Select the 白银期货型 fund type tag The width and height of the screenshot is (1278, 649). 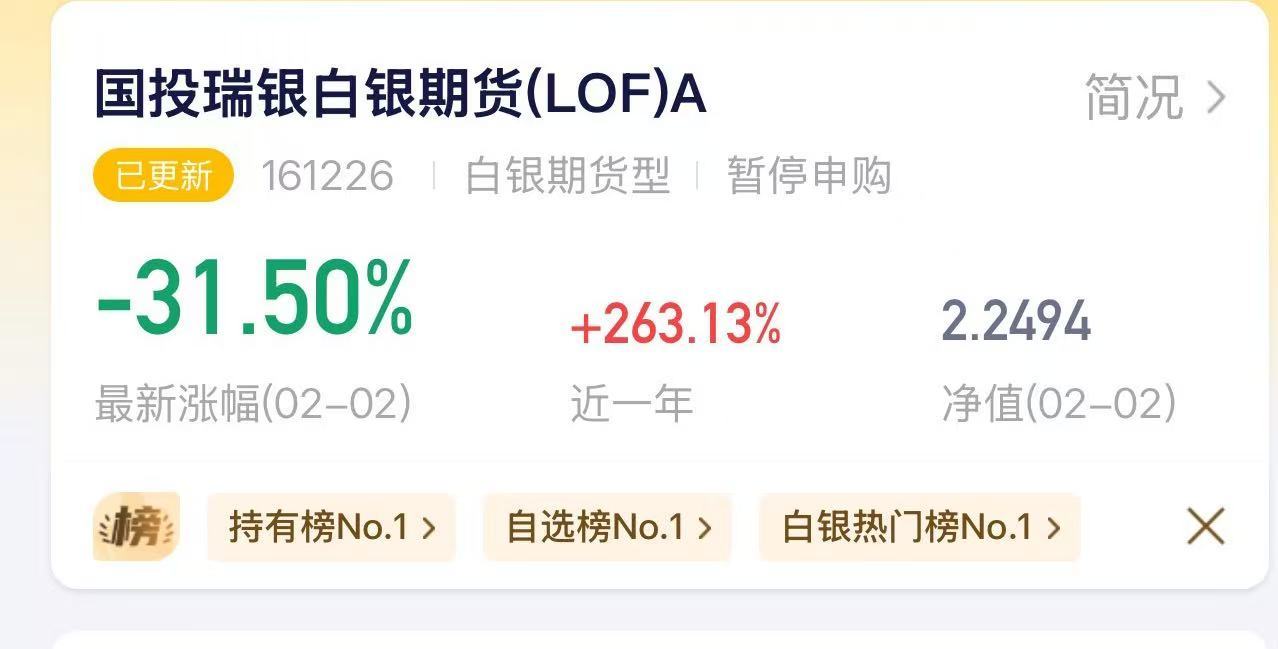(x=567, y=176)
